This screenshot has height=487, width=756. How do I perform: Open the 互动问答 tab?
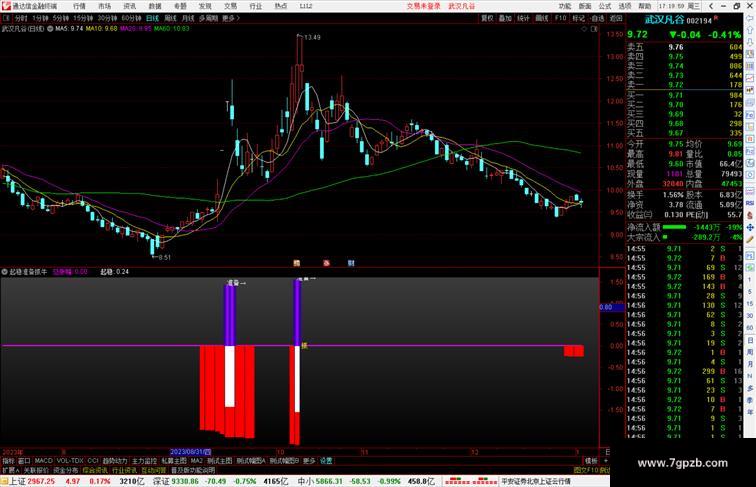(x=154, y=470)
